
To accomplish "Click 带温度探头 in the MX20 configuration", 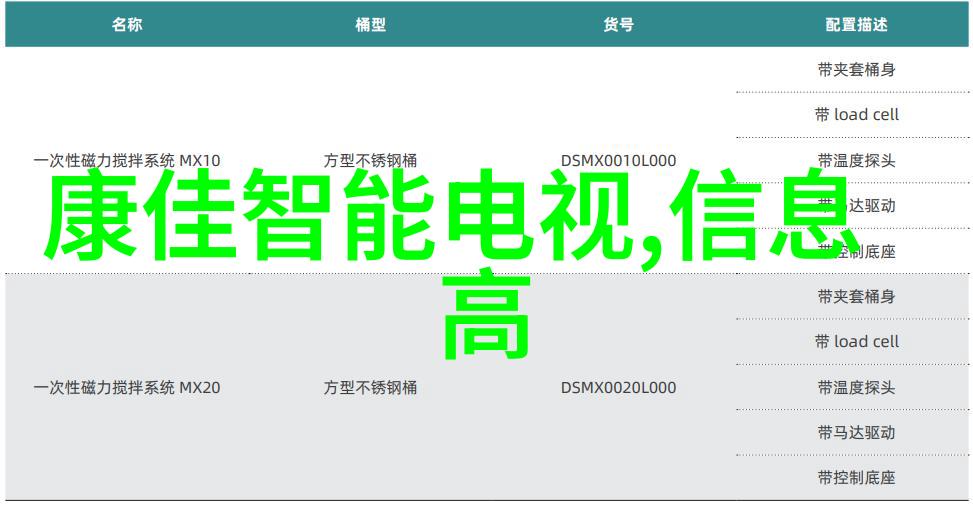I will click(856, 388).
